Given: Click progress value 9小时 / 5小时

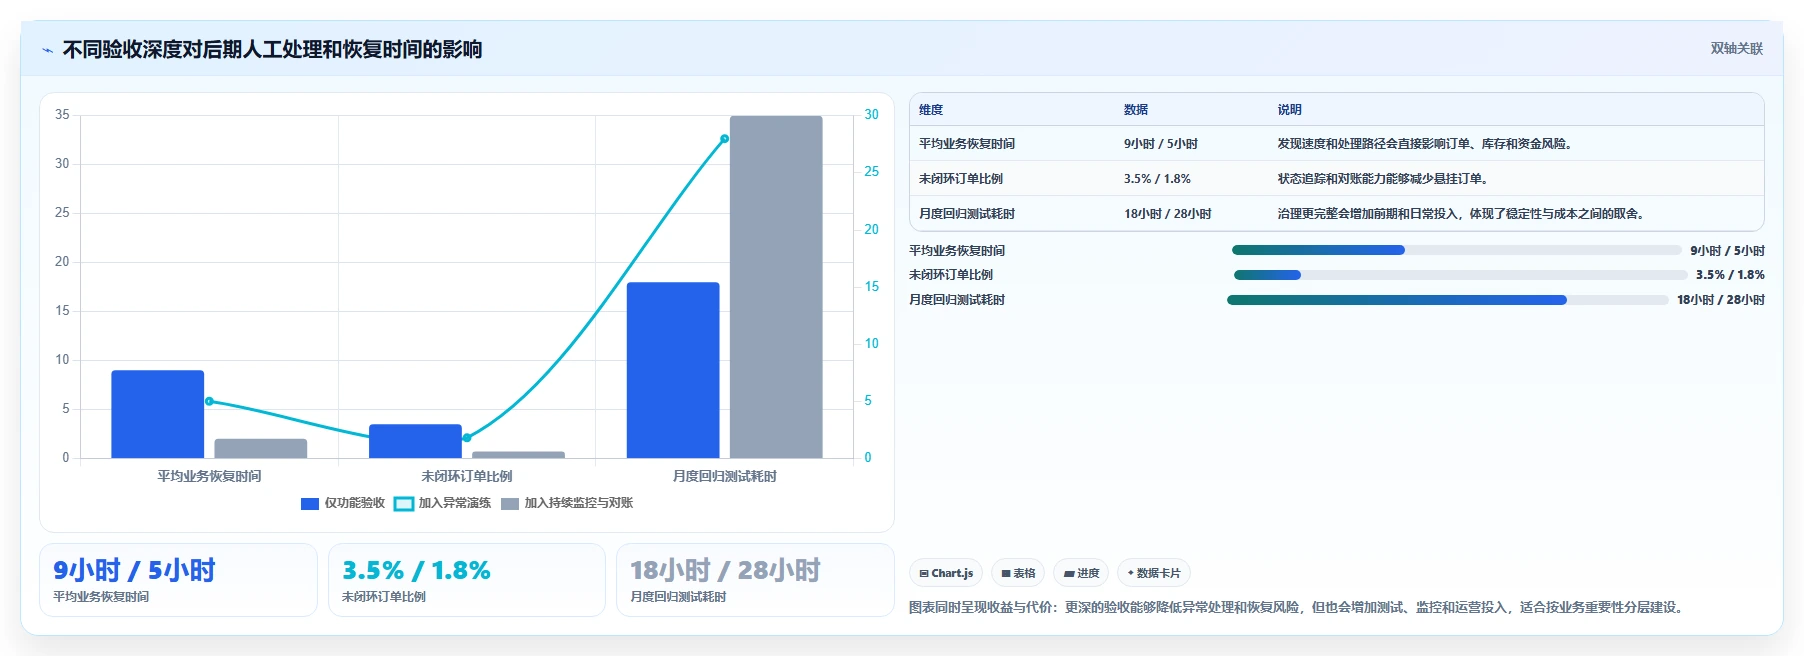Looking at the screenshot, I should (1727, 251).
